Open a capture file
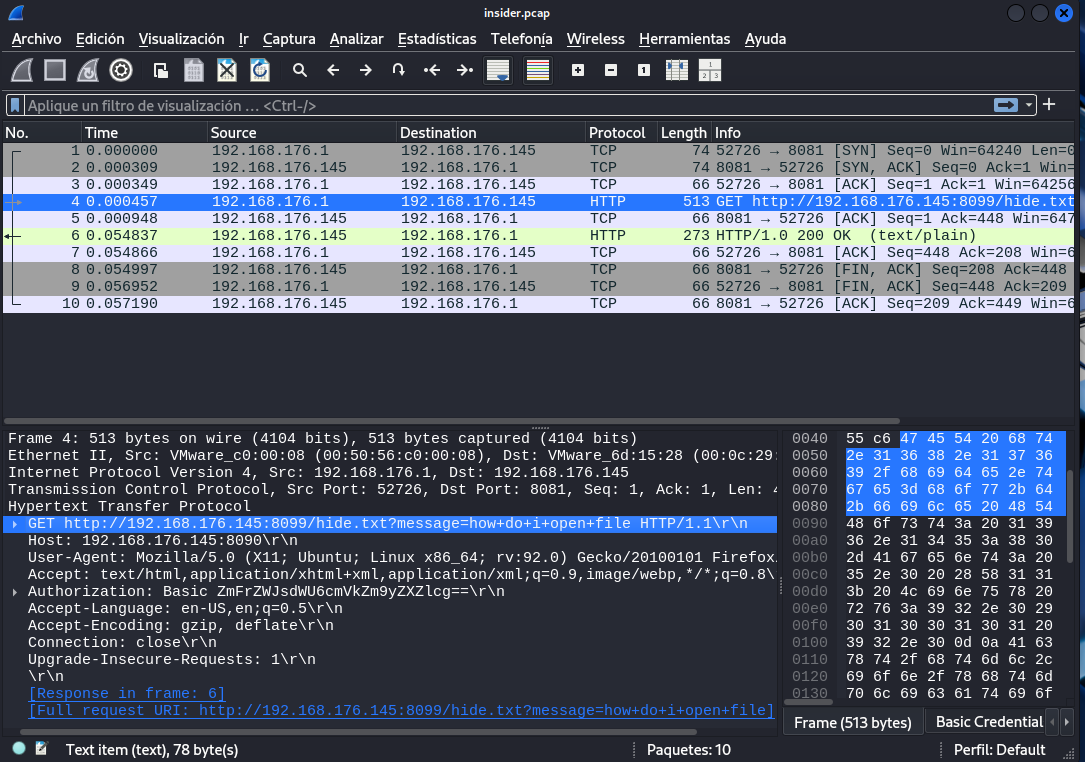This screenshot has height=762, width=1085. tap(161, 70)
